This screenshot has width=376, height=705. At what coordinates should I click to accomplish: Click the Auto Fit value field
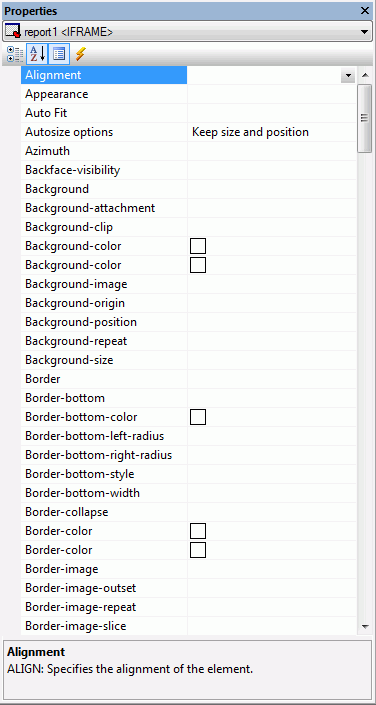[272, 113]
